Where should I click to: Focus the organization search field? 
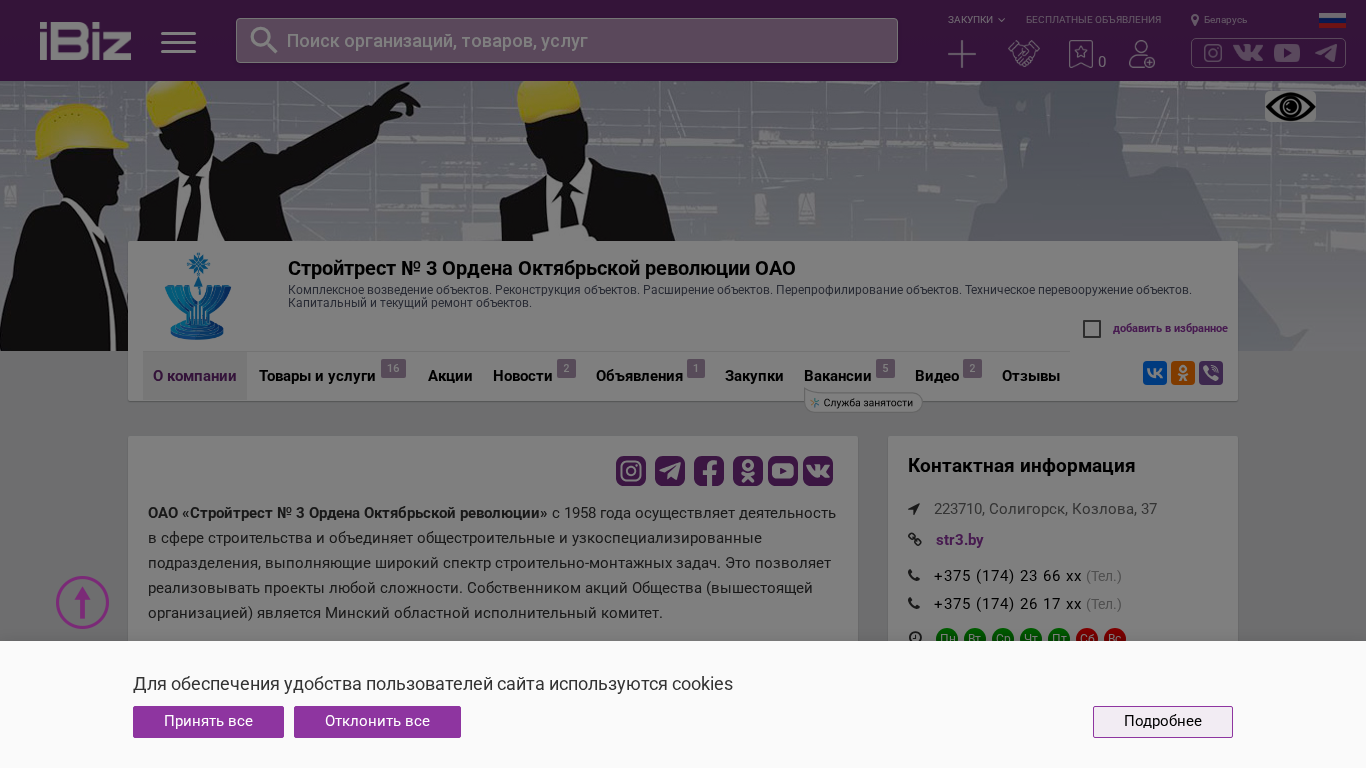[567, 41]
